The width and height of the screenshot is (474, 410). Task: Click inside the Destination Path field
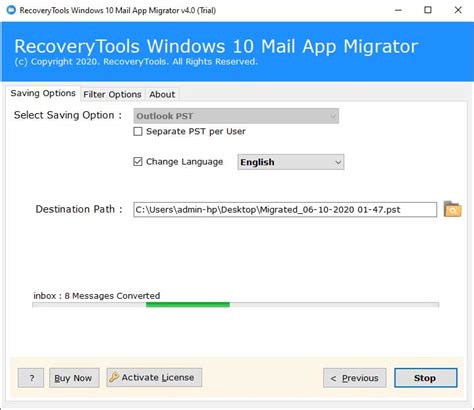(285, 210)
